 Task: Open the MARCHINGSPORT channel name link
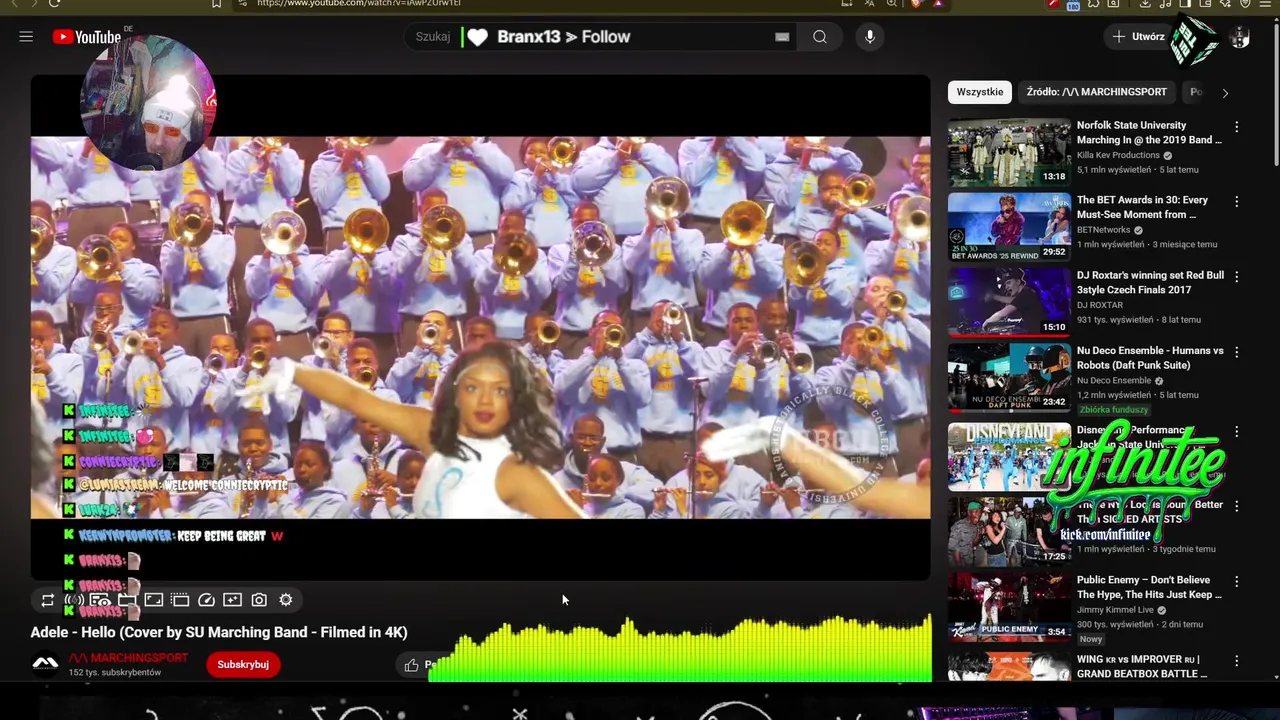pos(128,658)
